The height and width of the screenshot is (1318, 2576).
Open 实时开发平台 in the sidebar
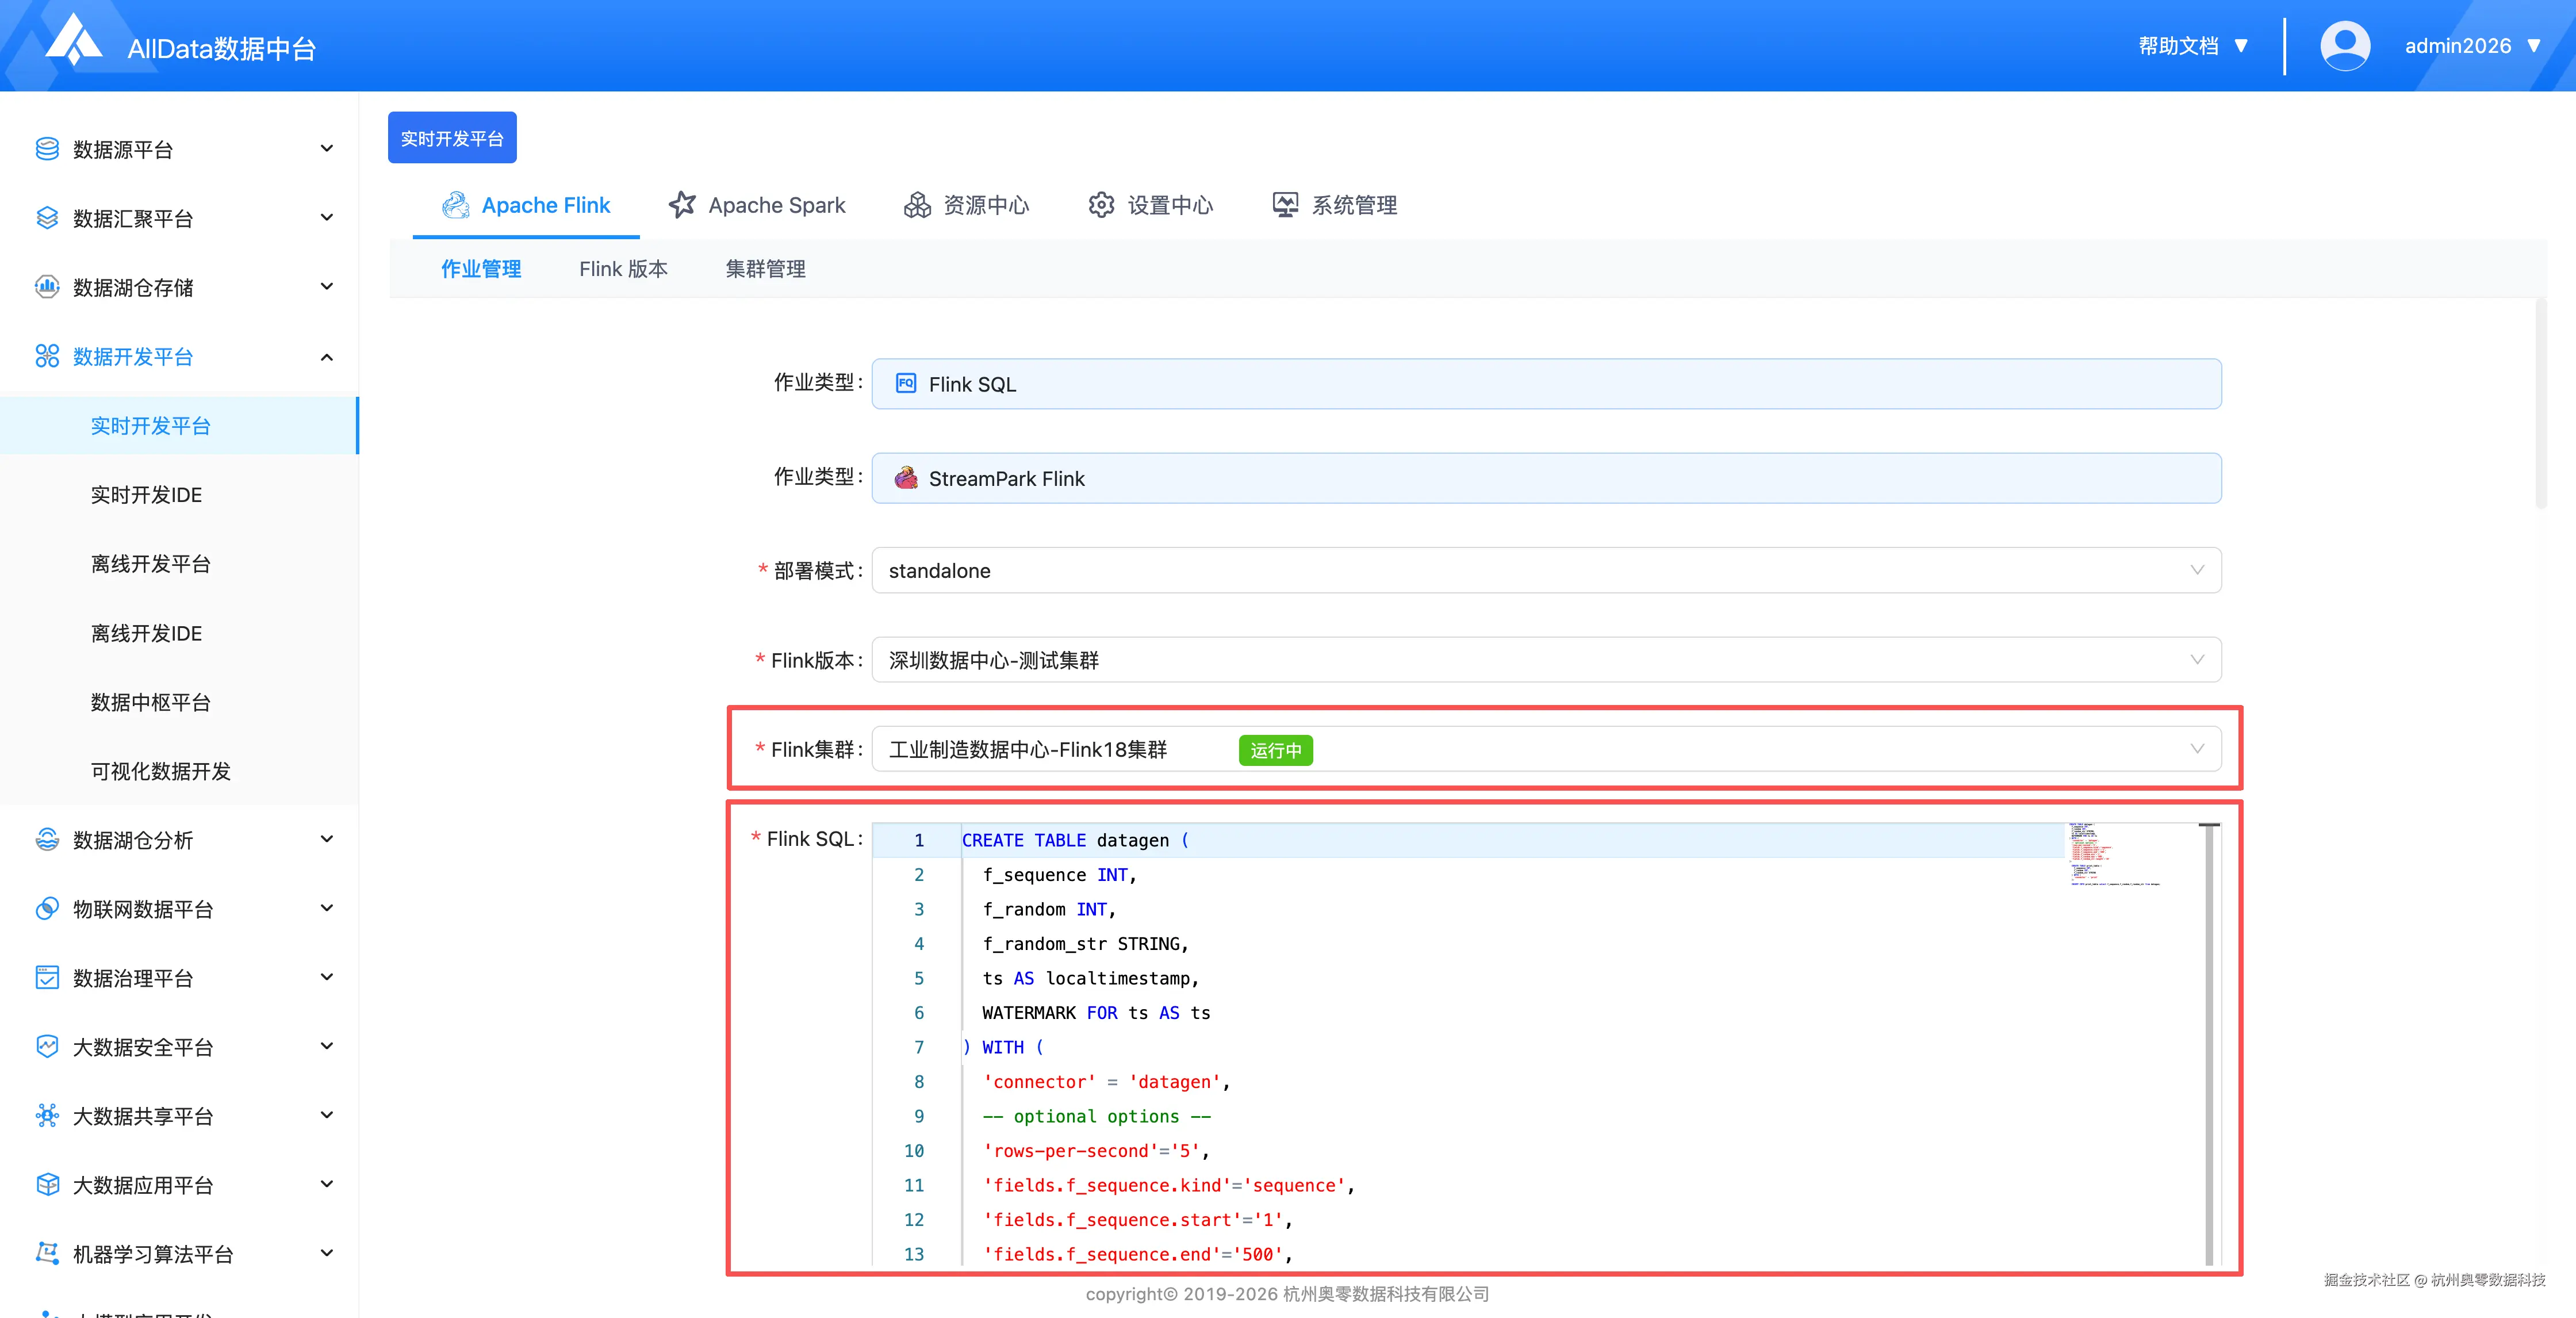pyautogui.click(x=179, y=426)
